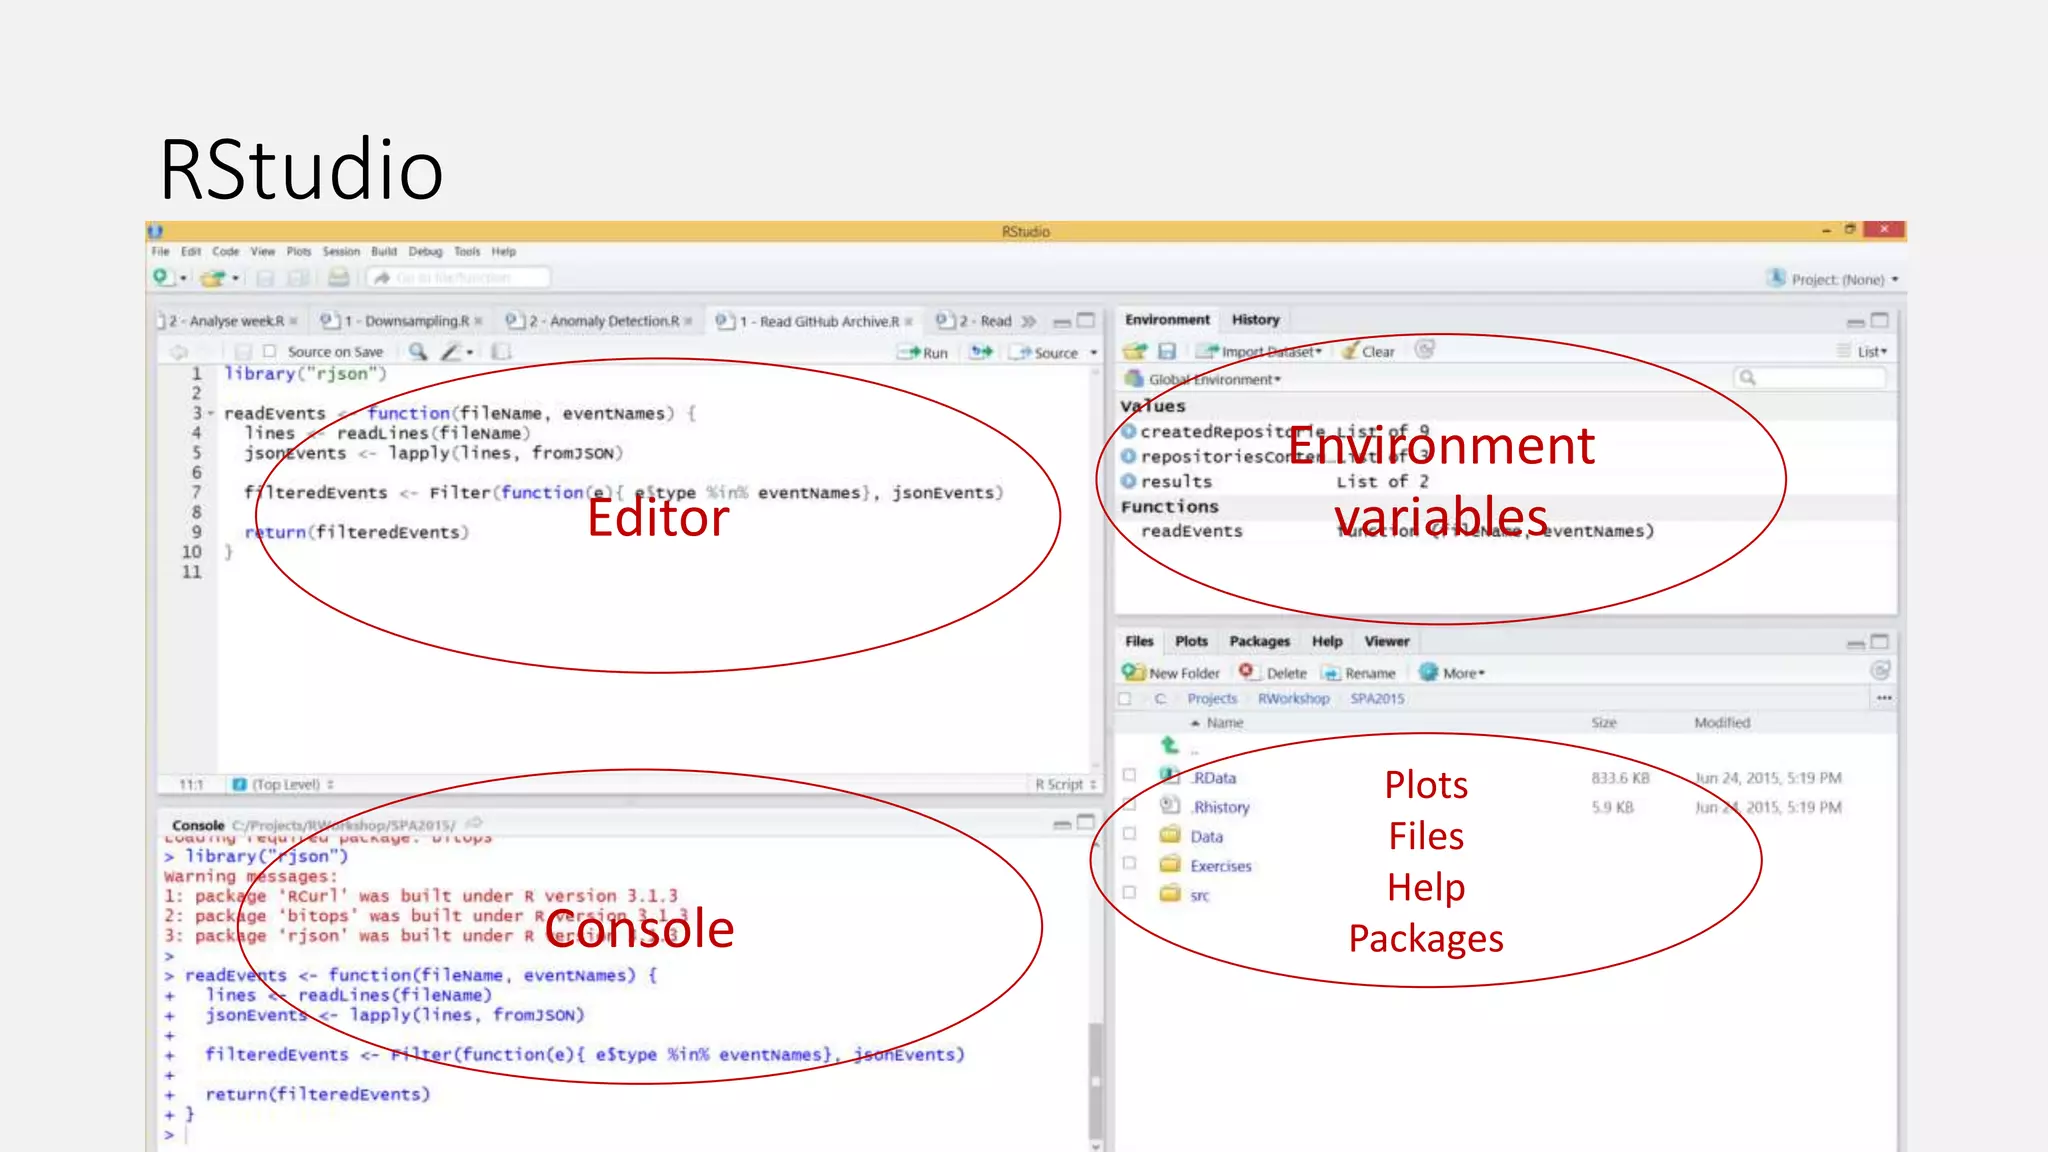Switch to the Viewer tab

tap(1386, 641)
